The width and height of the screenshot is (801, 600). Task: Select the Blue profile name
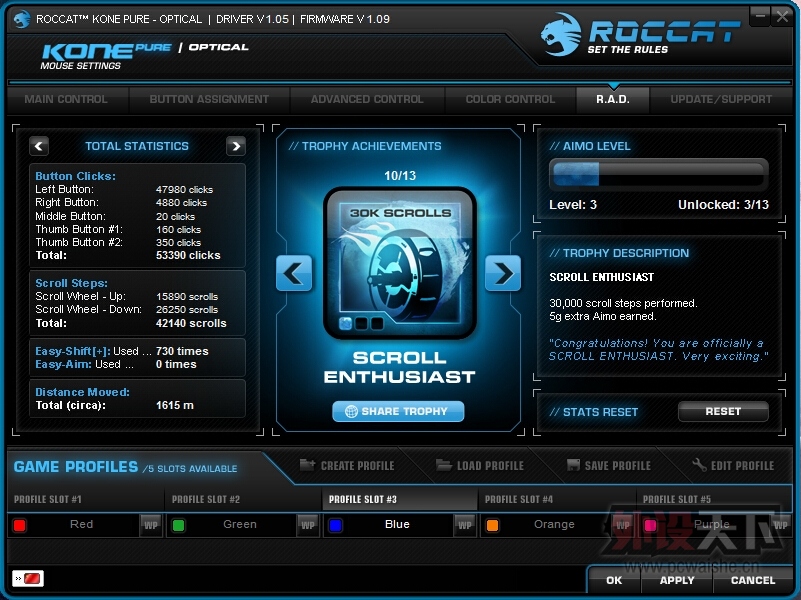pos(397,524)
